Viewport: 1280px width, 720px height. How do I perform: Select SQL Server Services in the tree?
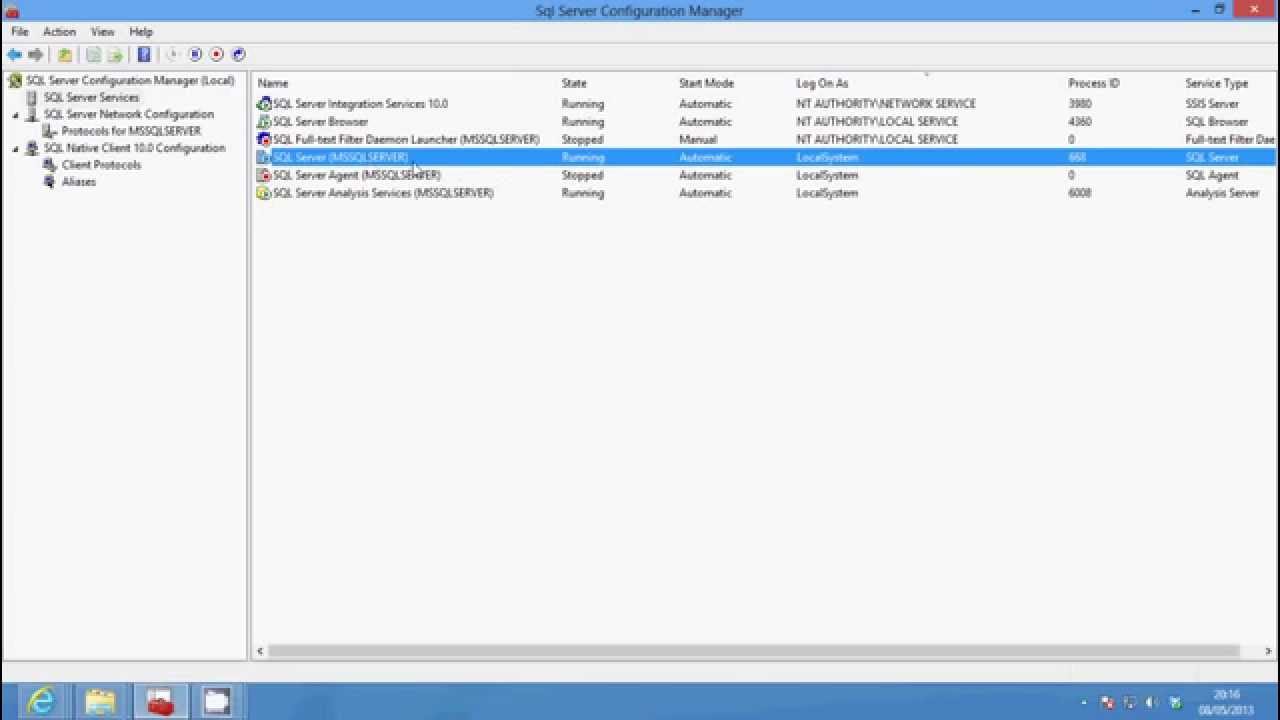click(x=91, y=97)
